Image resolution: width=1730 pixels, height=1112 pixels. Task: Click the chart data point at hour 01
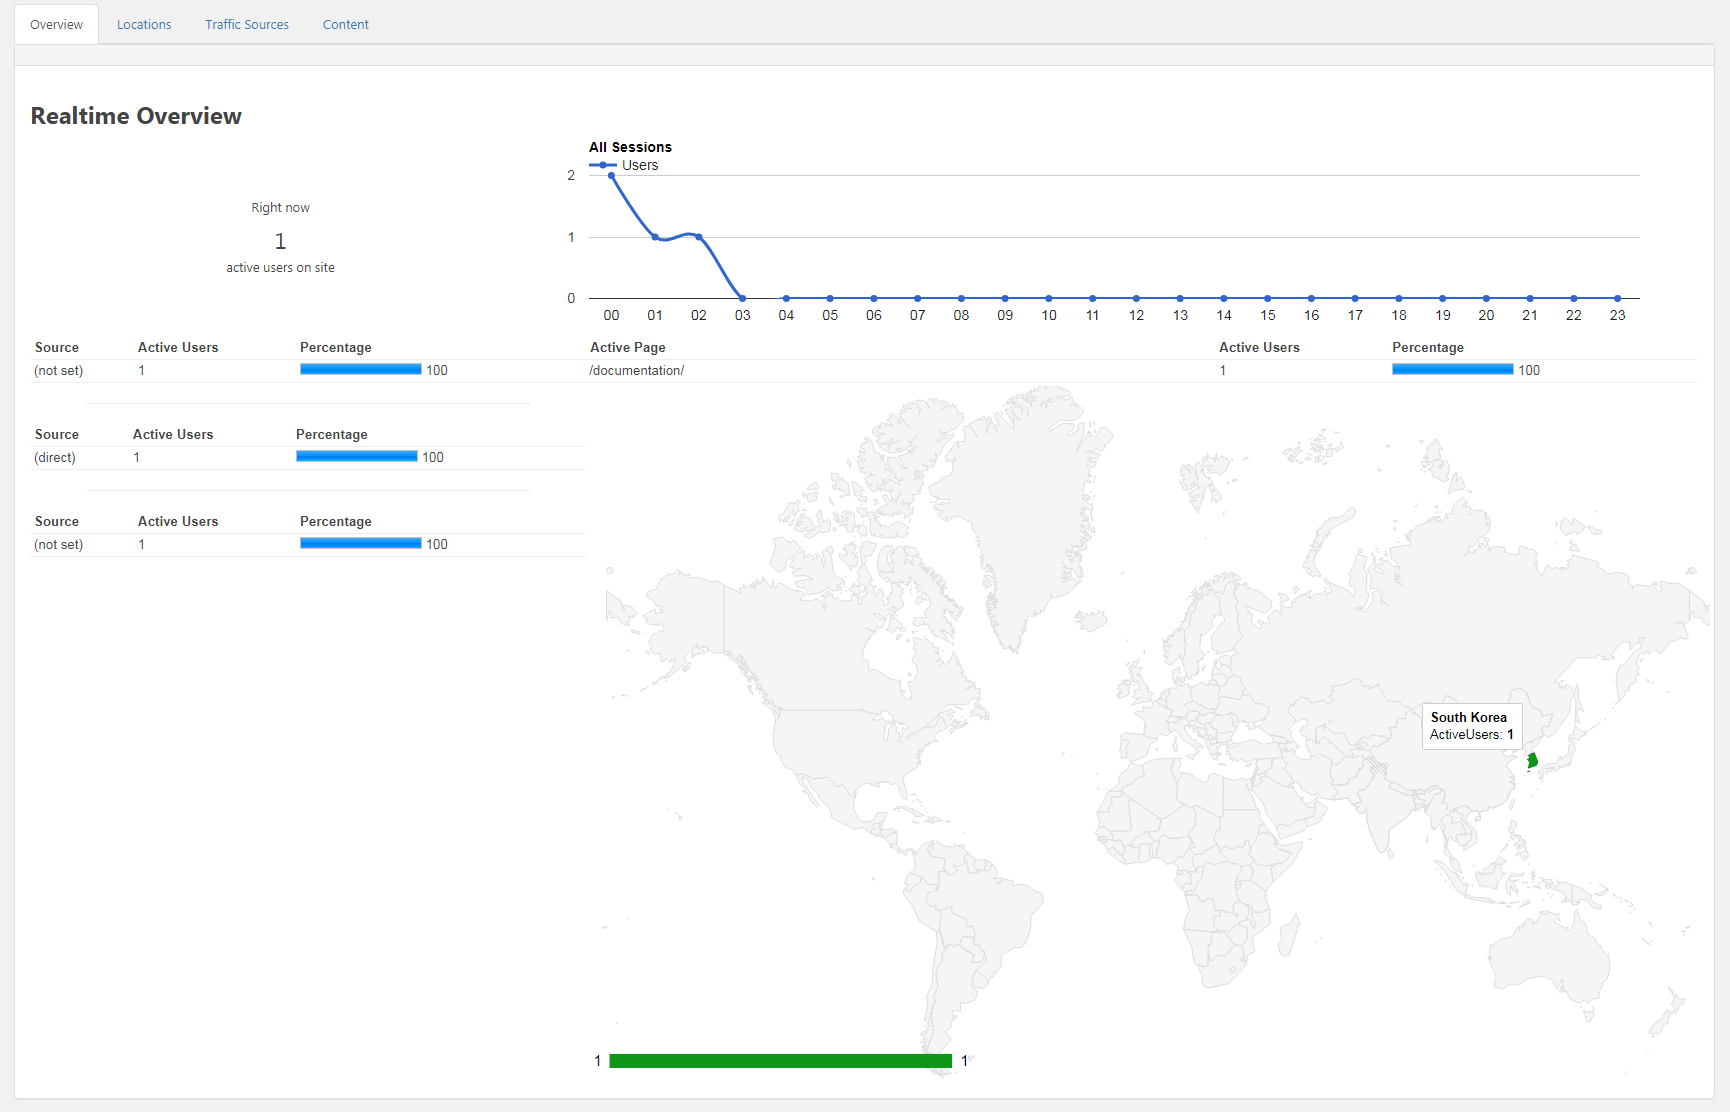[655, 237]
